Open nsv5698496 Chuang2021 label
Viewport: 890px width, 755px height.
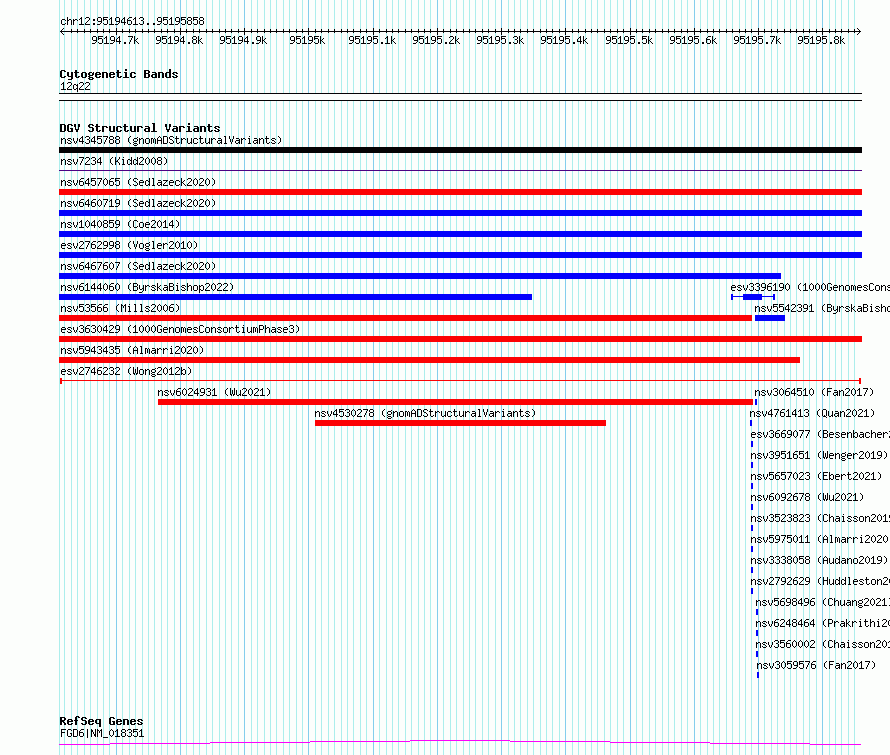coord(822,602)
